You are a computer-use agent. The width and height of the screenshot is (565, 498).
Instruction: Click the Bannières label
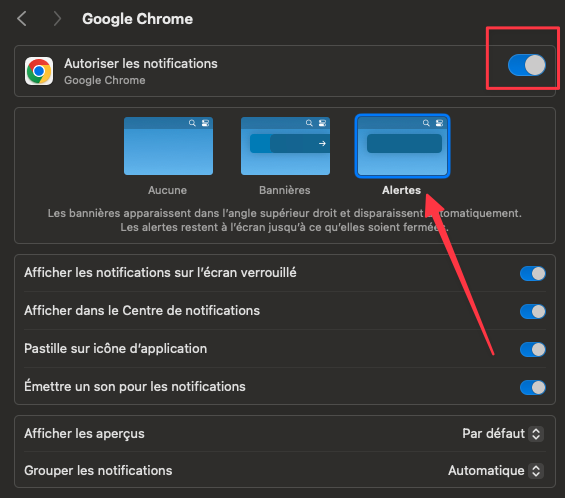[x=285, y=190]
